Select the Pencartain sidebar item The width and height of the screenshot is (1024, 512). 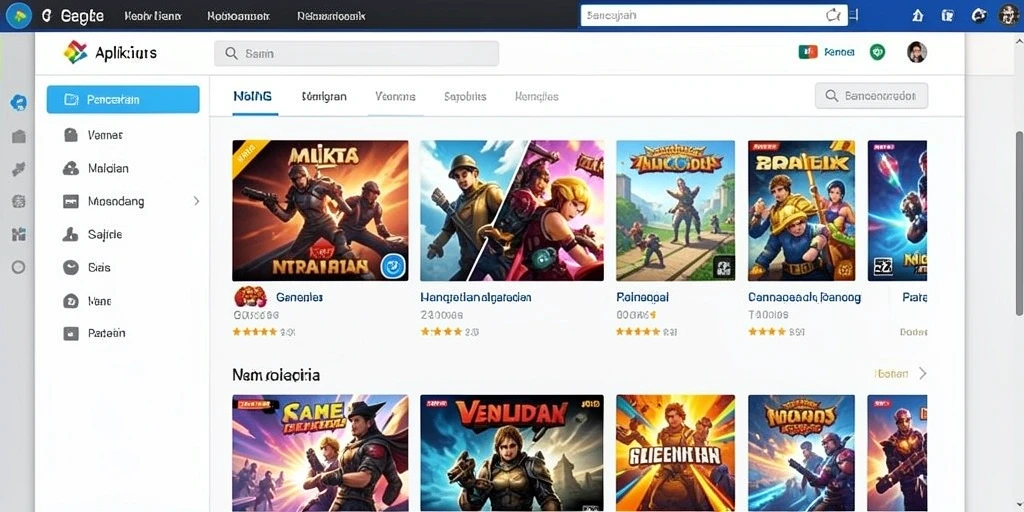tap(123, 100)
